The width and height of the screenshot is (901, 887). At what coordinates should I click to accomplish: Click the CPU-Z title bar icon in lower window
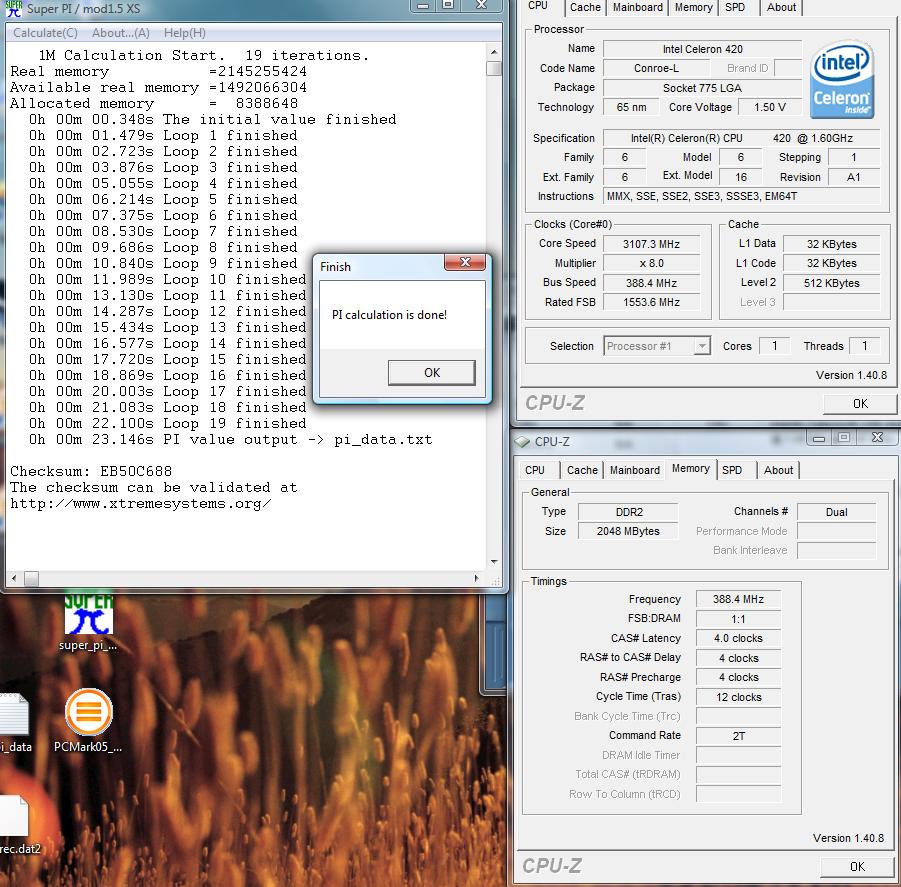pos(522,441)
